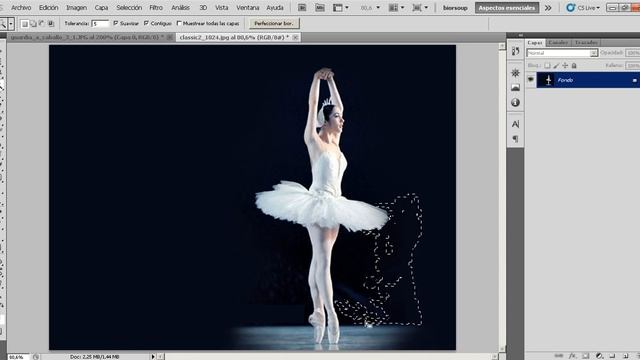640x360 pixels.
Task: Open the History panel icon in dock
Action: (x=516, y=51)
